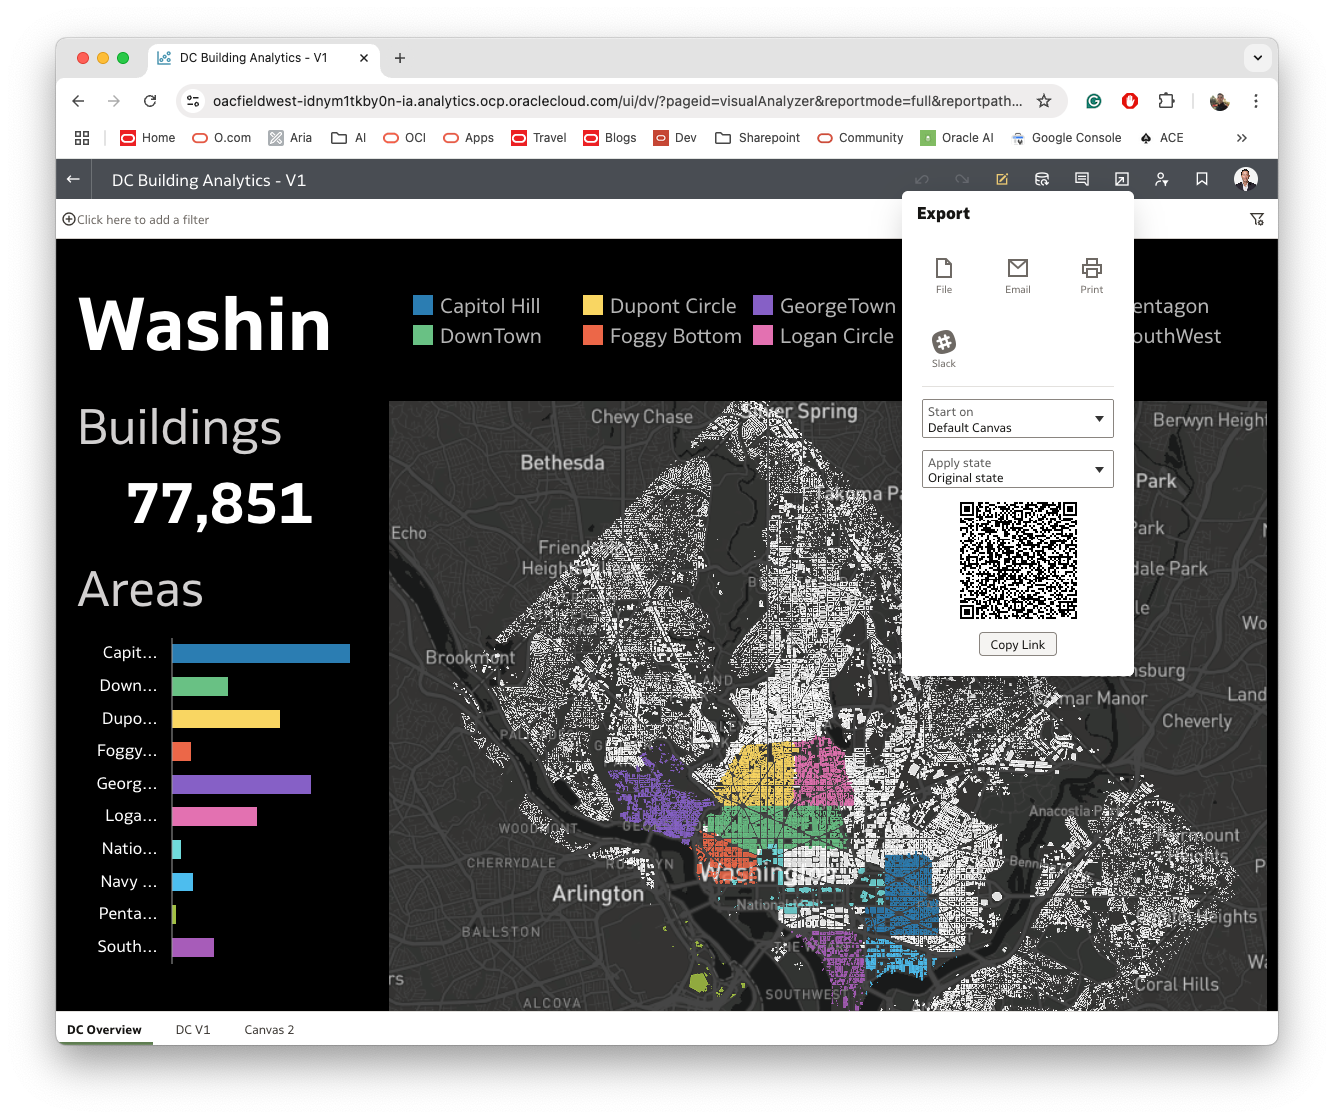
Task: Click the DownTown legend color swatch
Action: pyautogui.click(x=423, y=335)
